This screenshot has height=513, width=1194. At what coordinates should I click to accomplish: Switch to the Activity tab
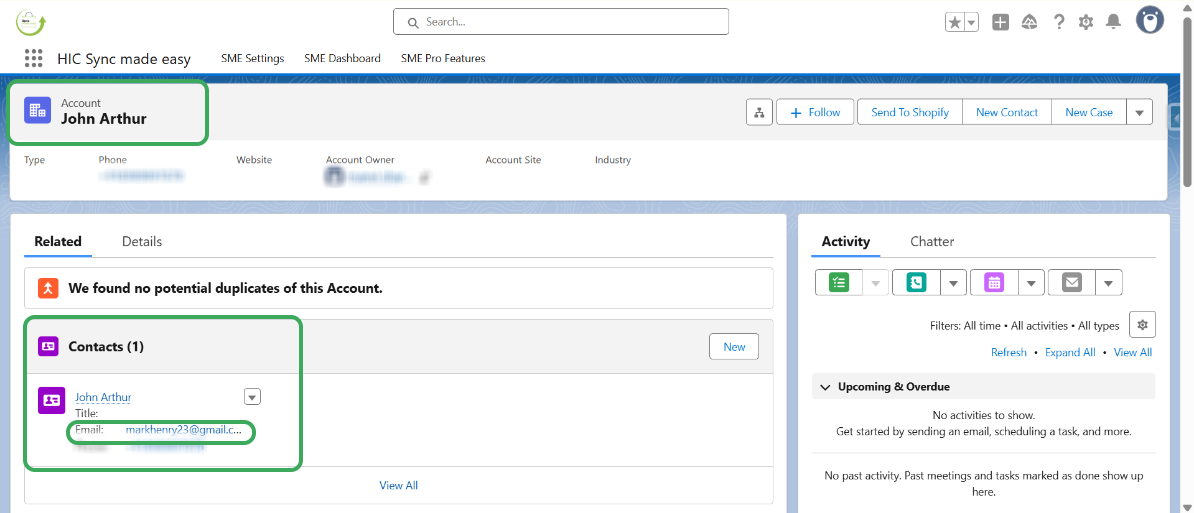845,241
